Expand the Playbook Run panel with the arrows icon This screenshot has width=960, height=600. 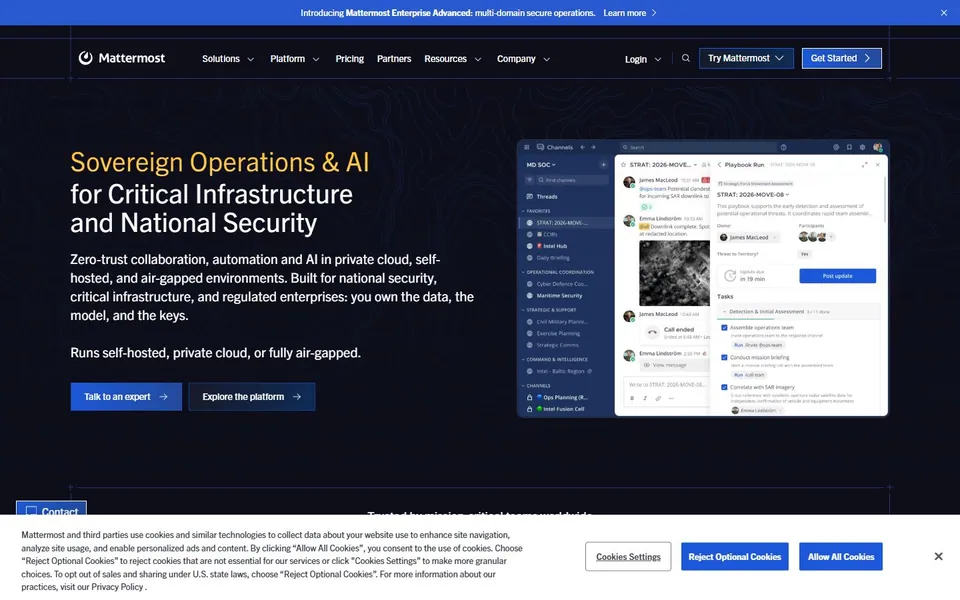[x=864, y=165]
